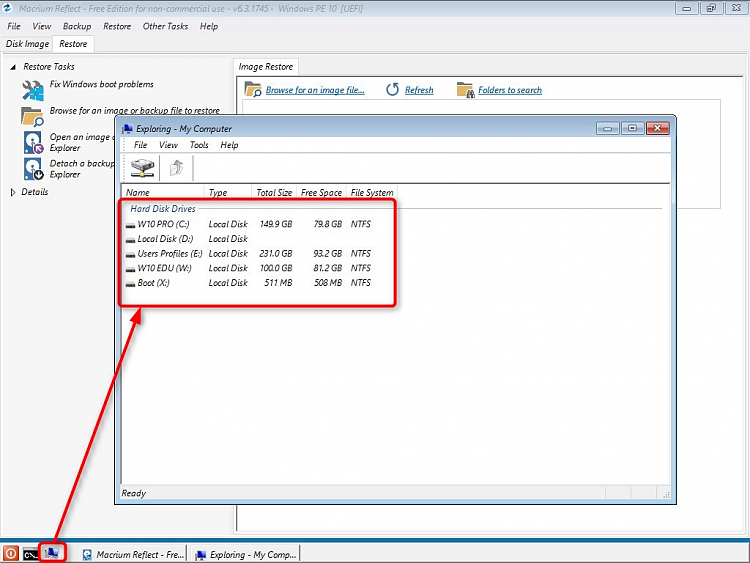Open the Restore menu

(117, 26)
